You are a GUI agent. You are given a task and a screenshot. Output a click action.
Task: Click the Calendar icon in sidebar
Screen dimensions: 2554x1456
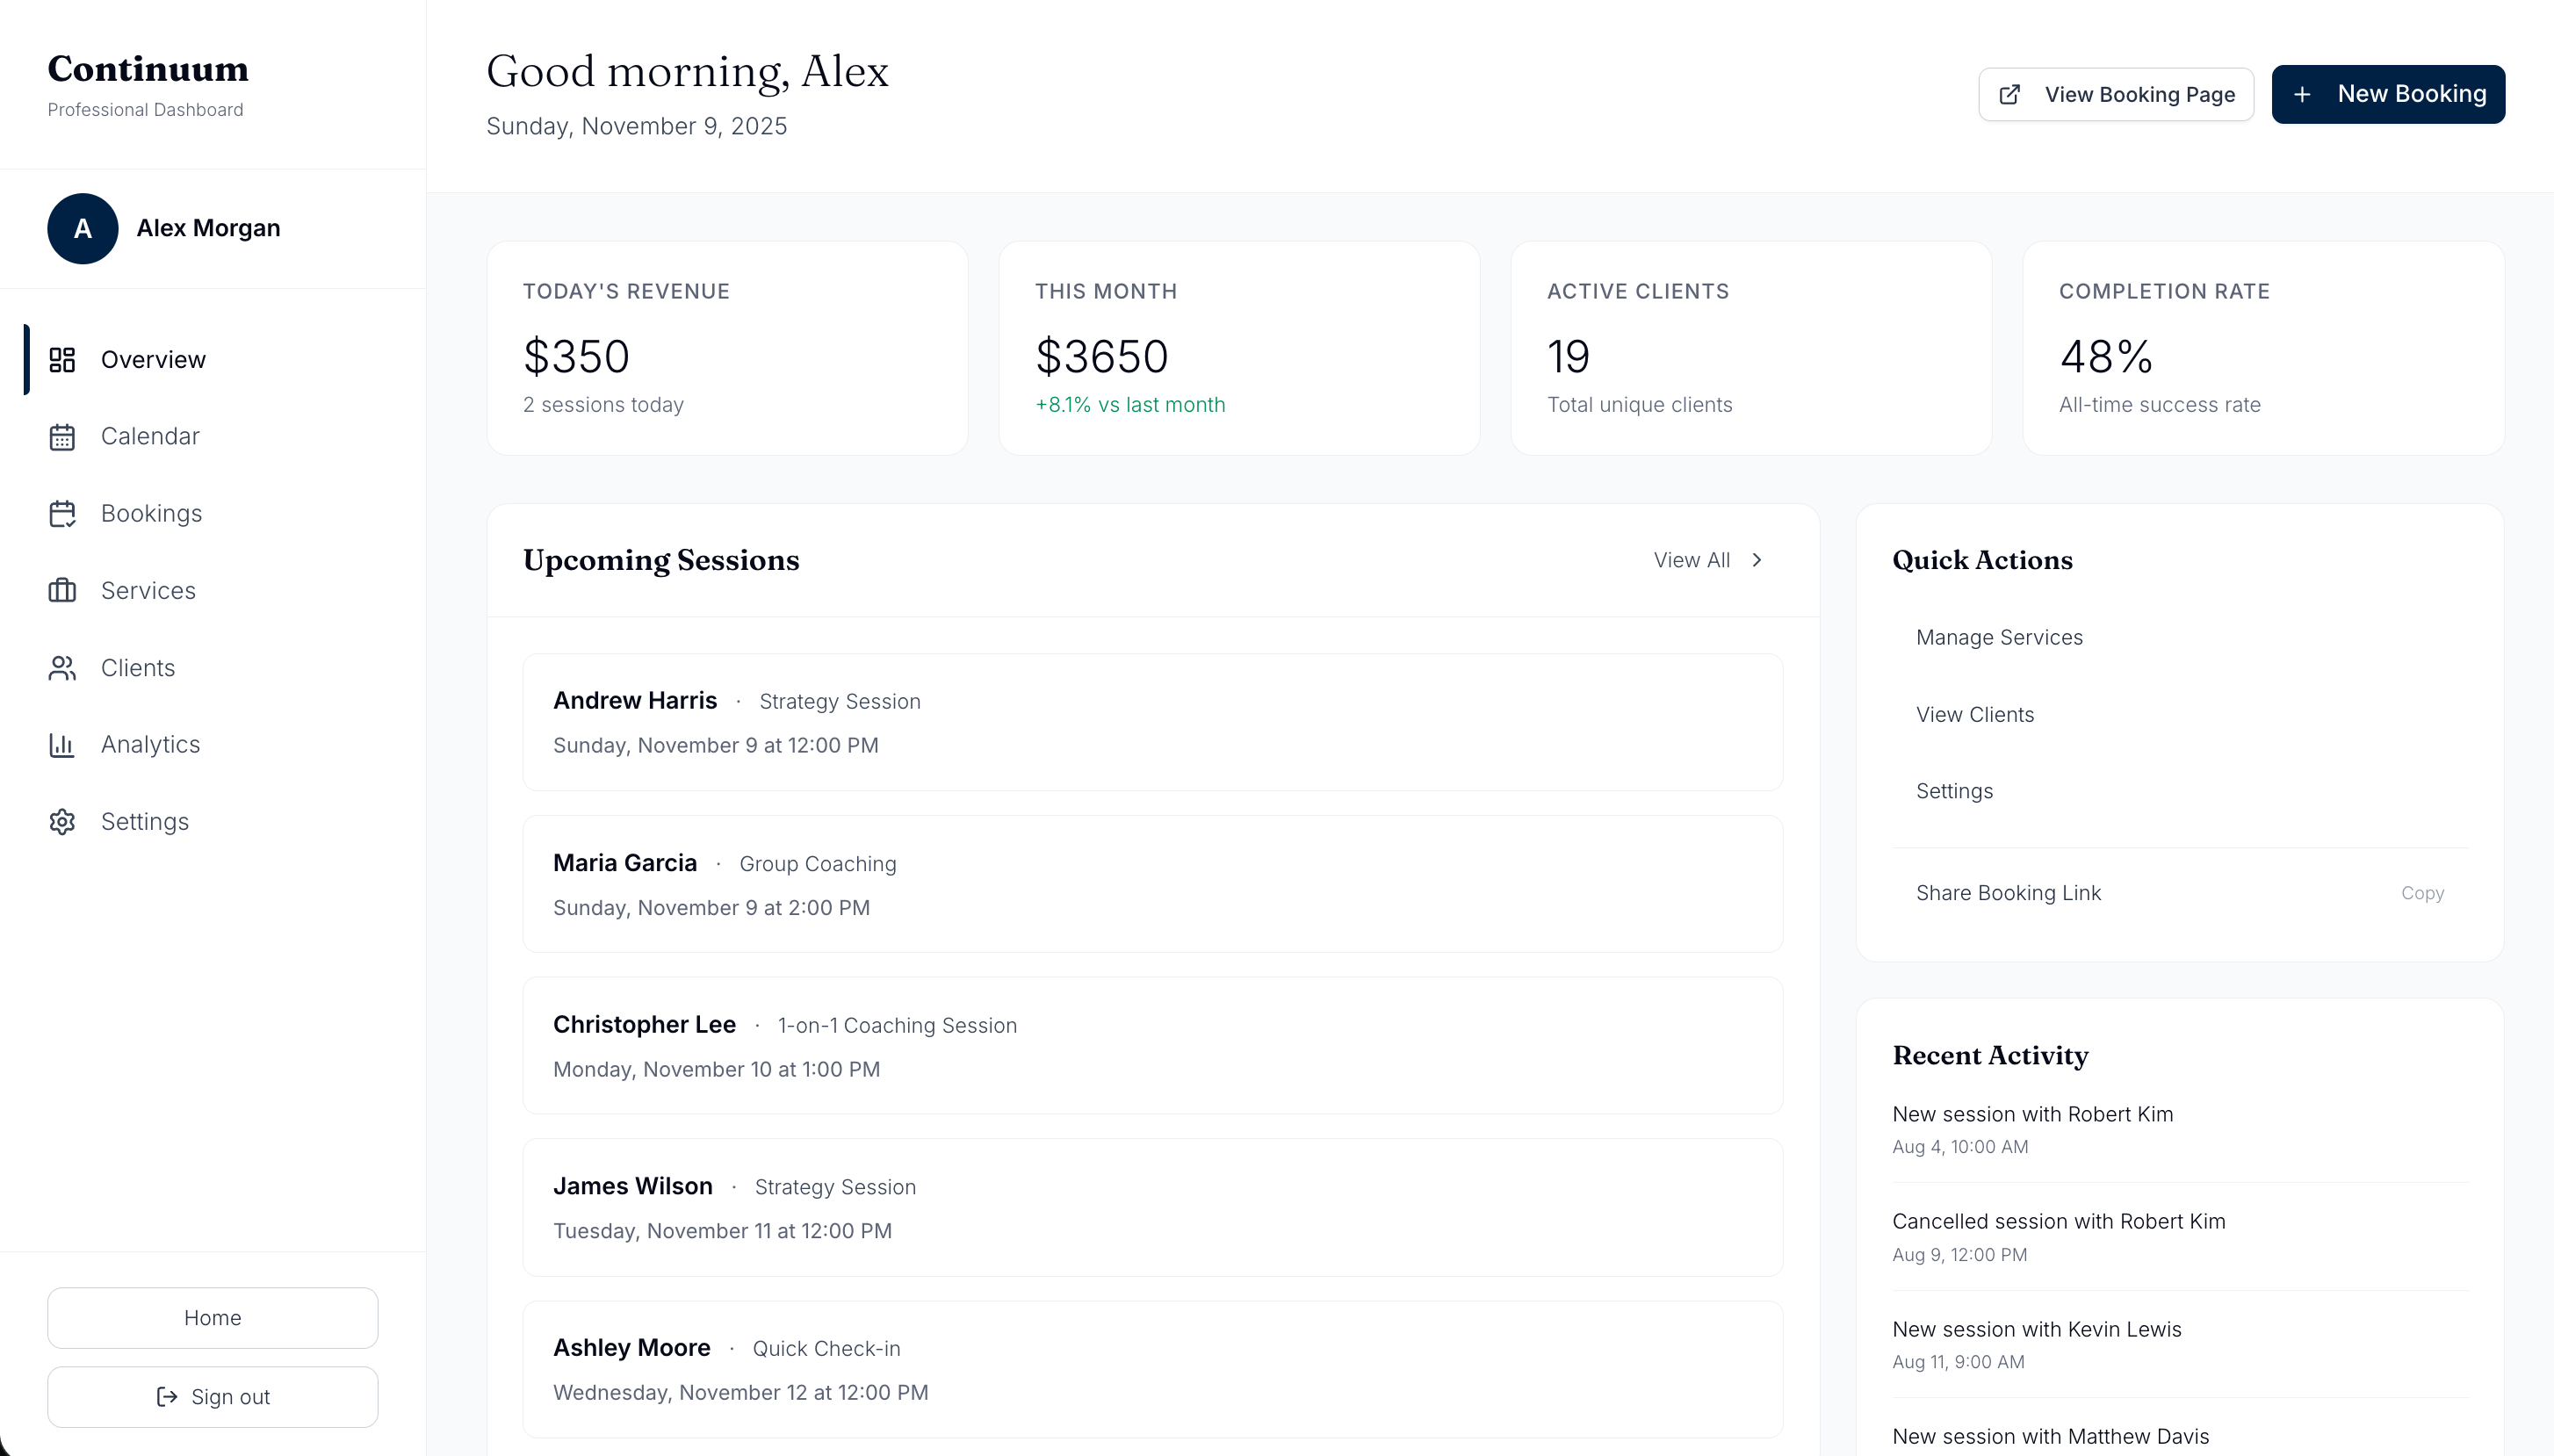(x=62, y=437)
